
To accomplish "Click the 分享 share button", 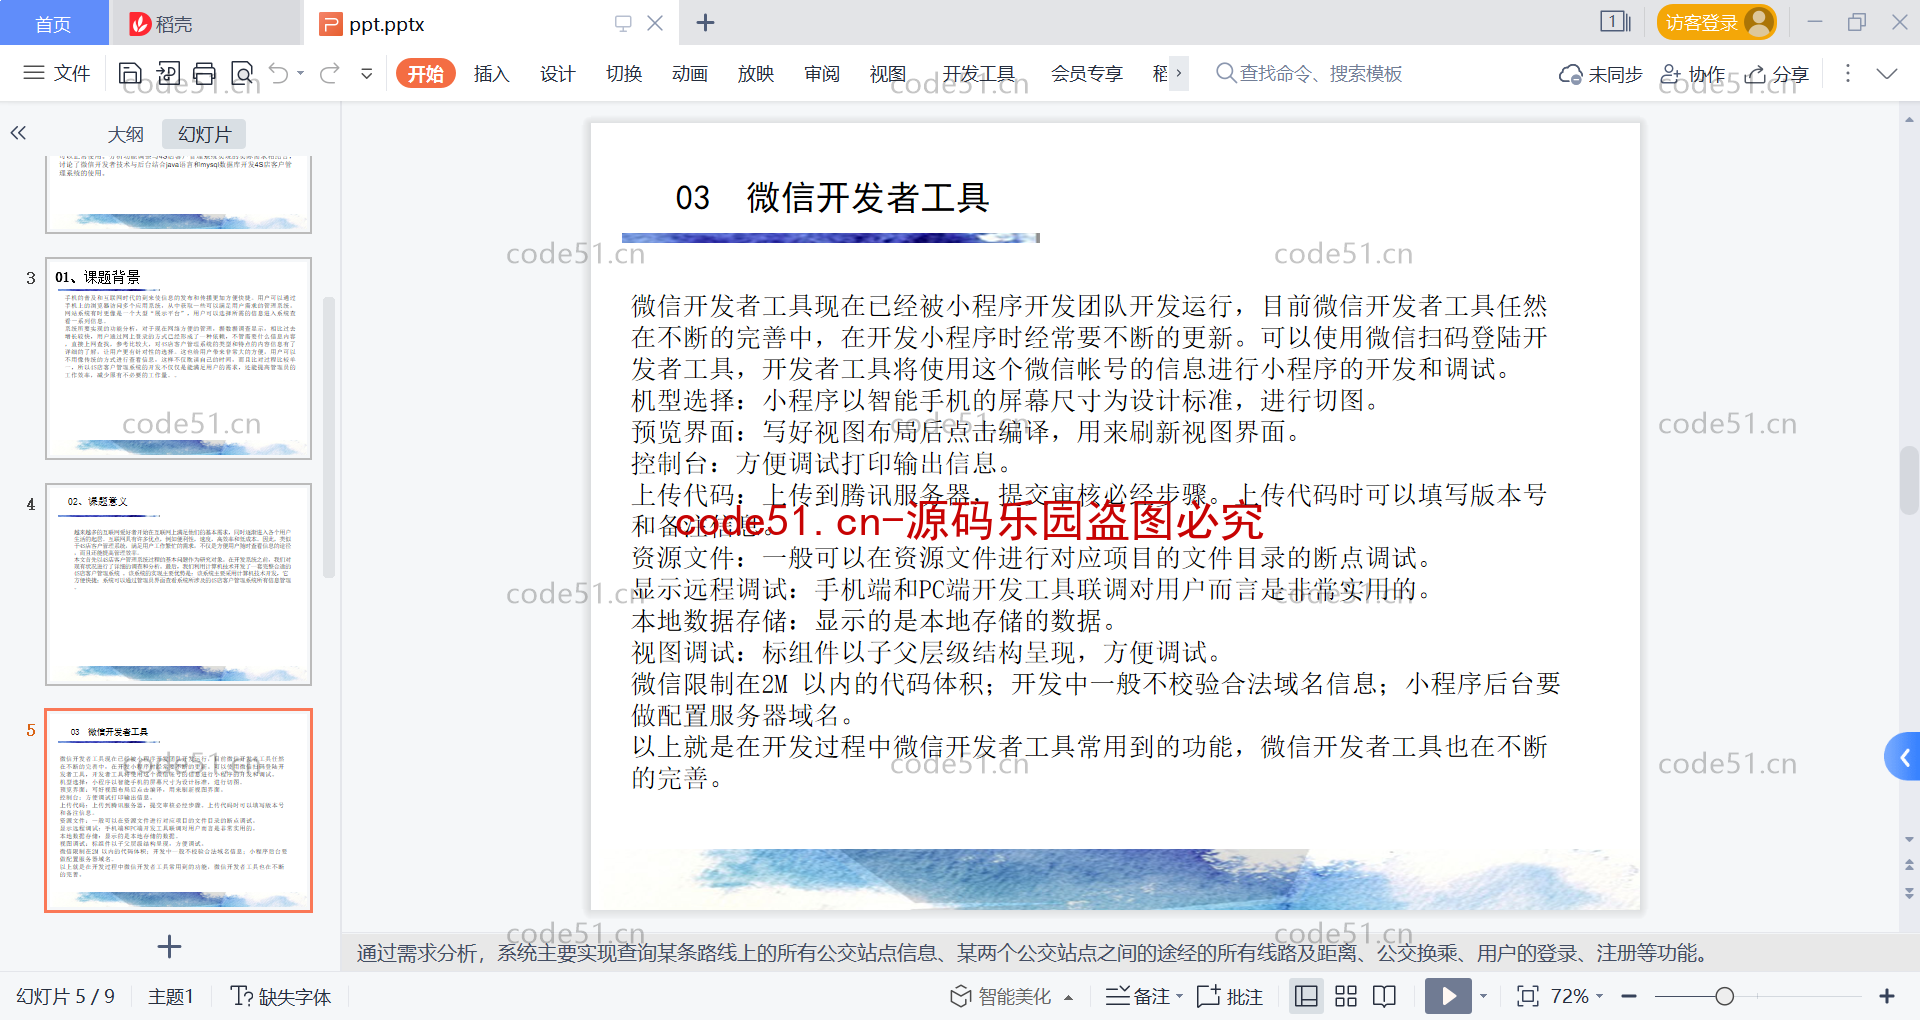I will [1777, 74].
